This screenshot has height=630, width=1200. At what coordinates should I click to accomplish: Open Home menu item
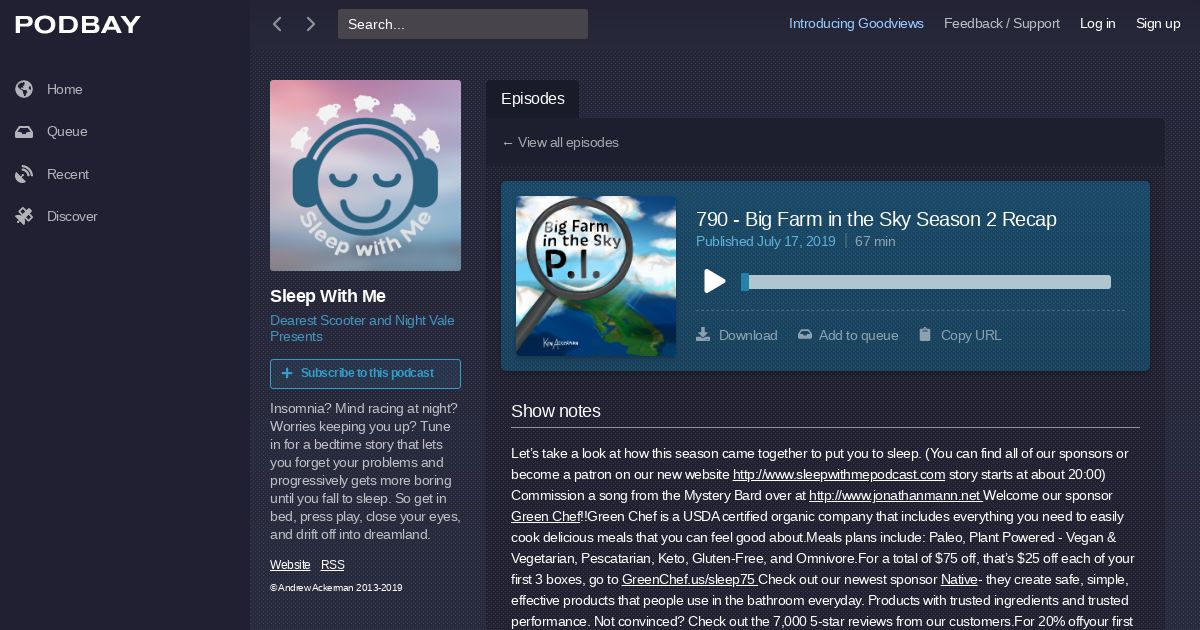point(65,89)
